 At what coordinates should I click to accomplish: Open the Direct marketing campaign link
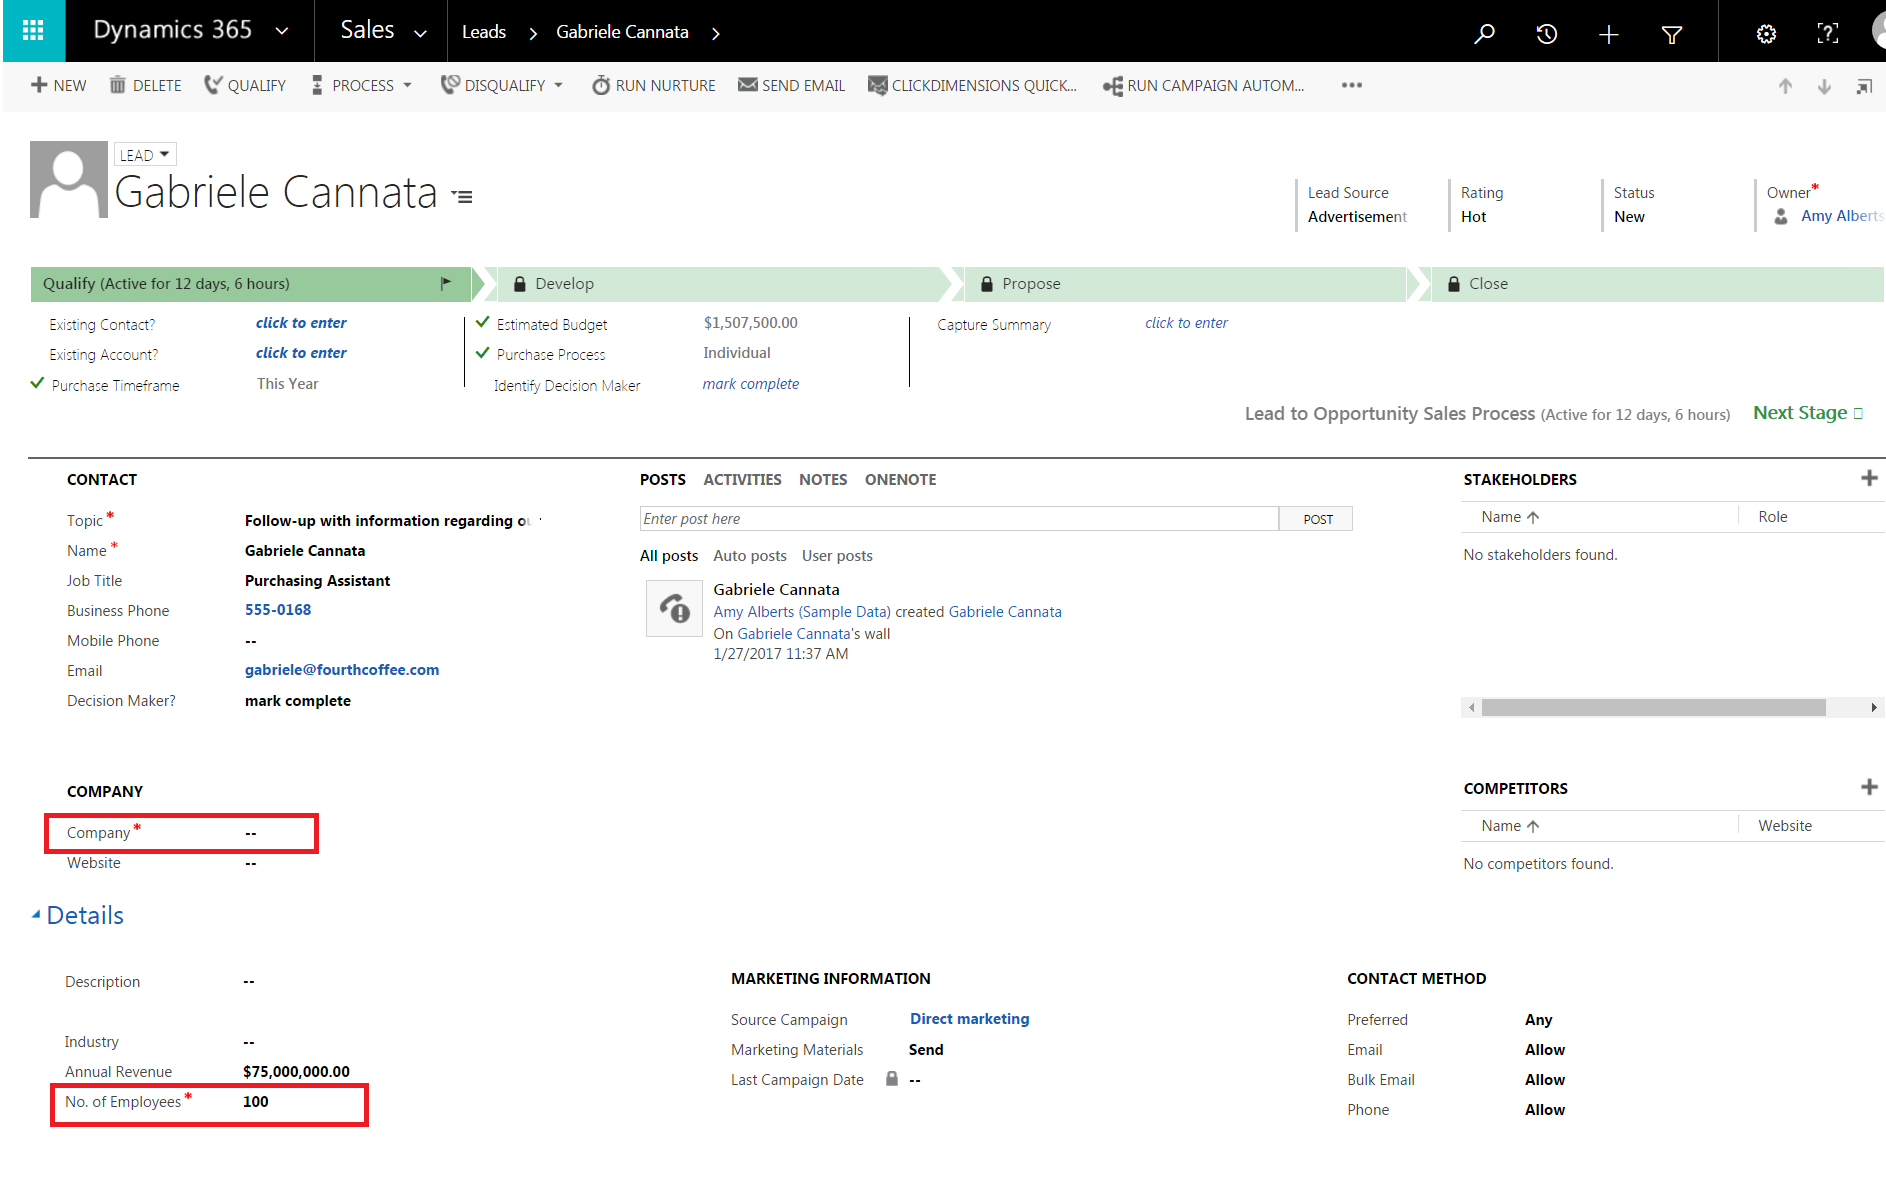click(x=969, y=1019)
